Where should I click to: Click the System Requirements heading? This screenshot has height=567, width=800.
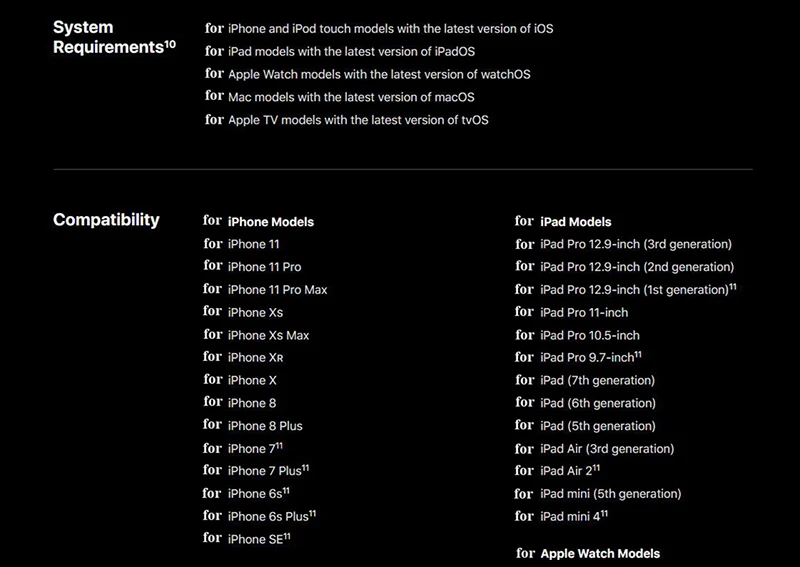(x=114, y=37)
